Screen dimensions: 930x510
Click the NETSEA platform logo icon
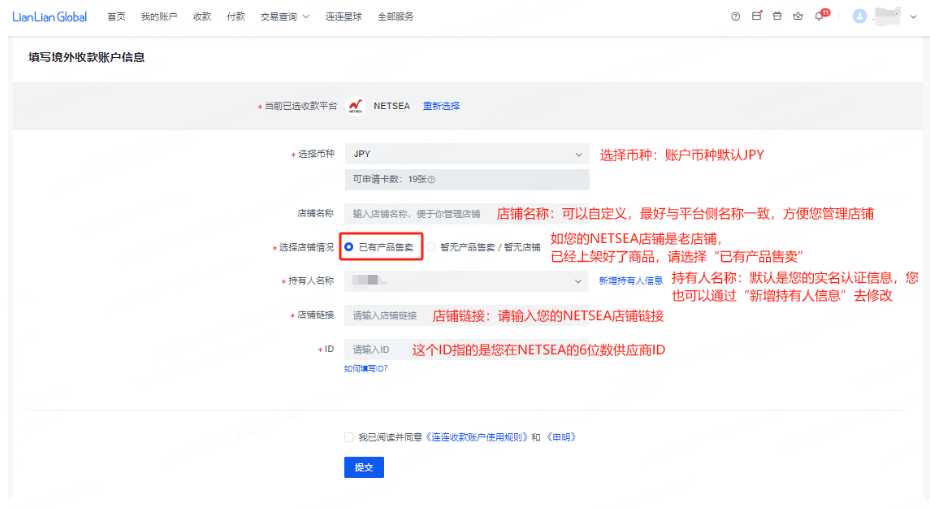[355, 106]
